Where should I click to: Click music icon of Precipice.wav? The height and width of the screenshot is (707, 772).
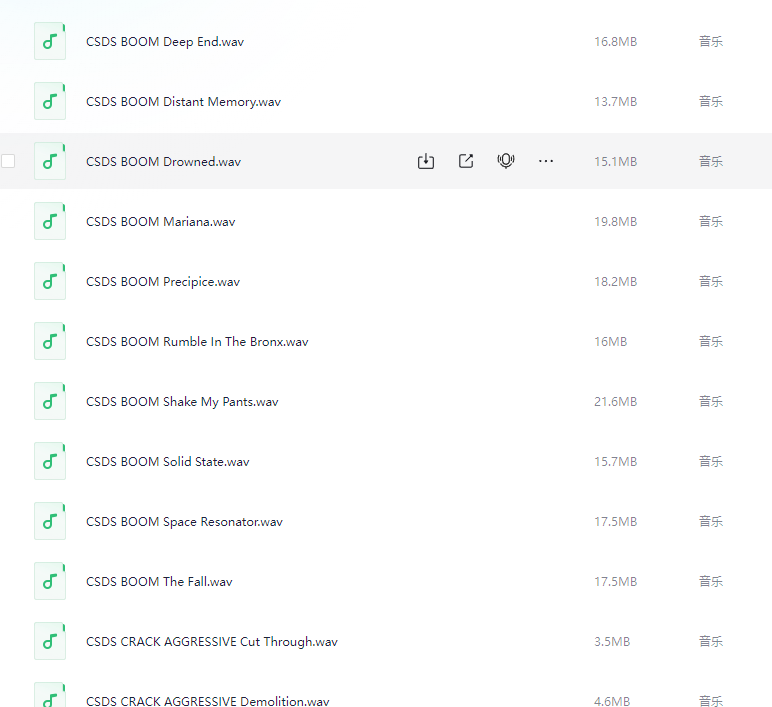50,281
